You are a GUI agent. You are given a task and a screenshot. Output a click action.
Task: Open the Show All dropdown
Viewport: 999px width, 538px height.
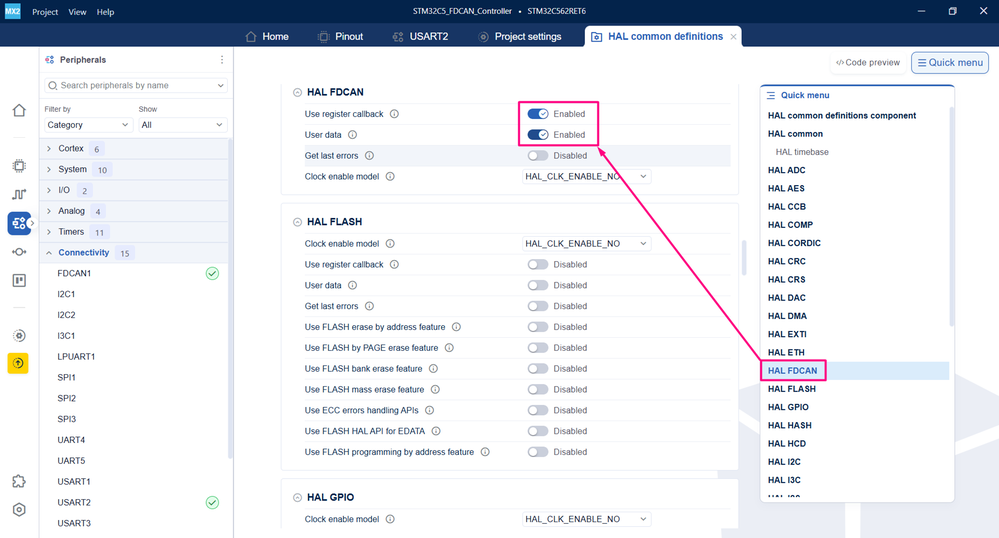(x=182, y=125)
